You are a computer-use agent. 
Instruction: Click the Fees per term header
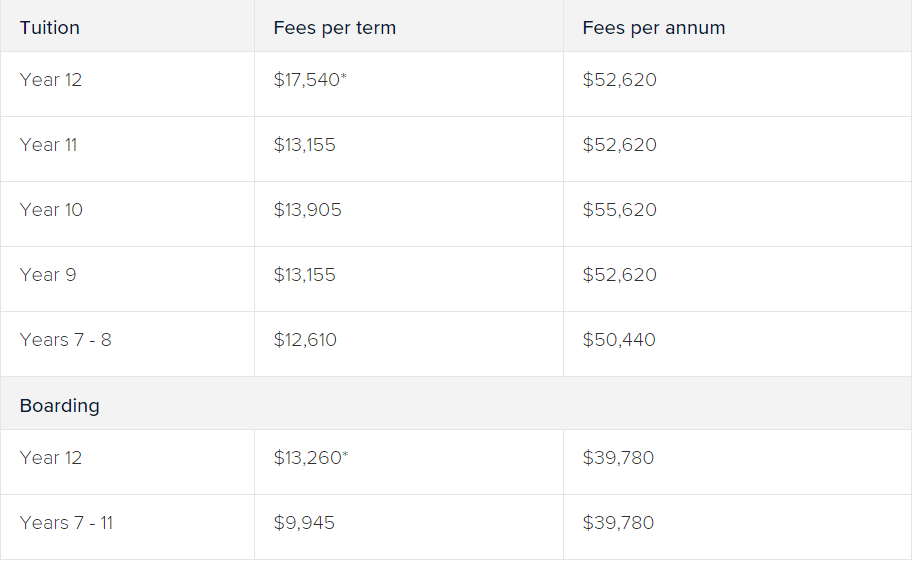[335, 28]
